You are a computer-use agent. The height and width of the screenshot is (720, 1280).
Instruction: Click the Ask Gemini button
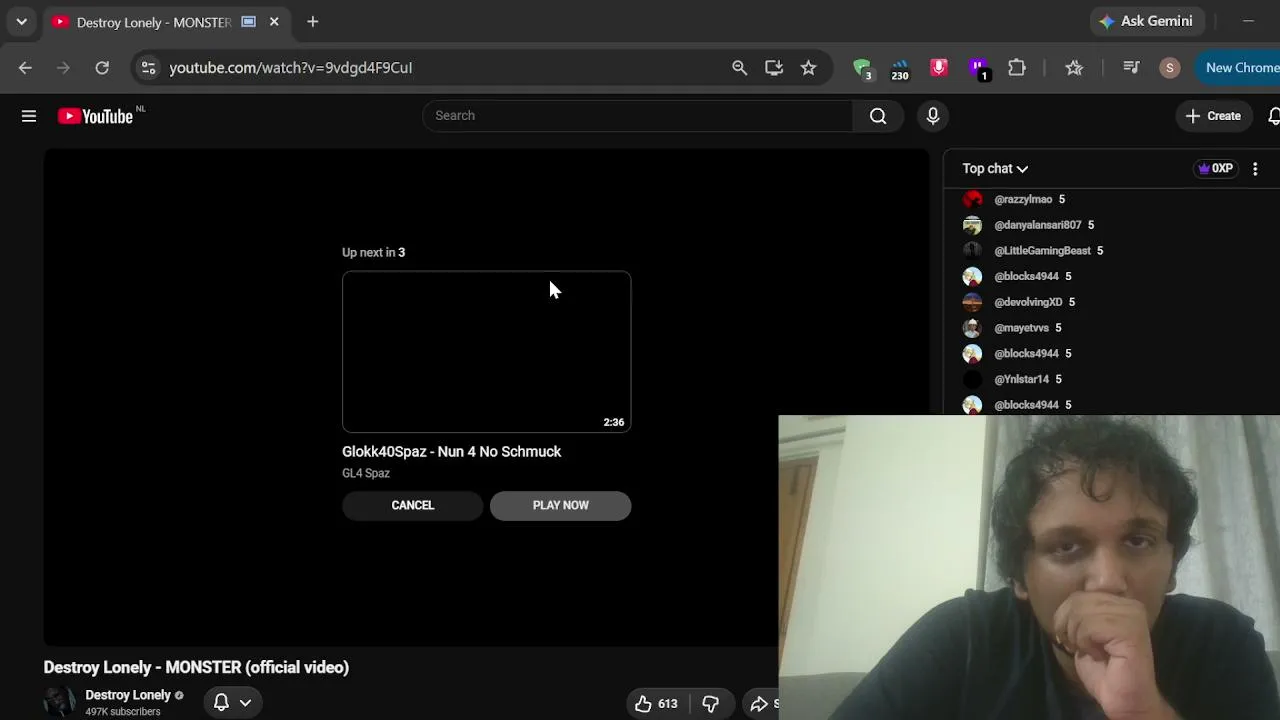point(1146,21)
